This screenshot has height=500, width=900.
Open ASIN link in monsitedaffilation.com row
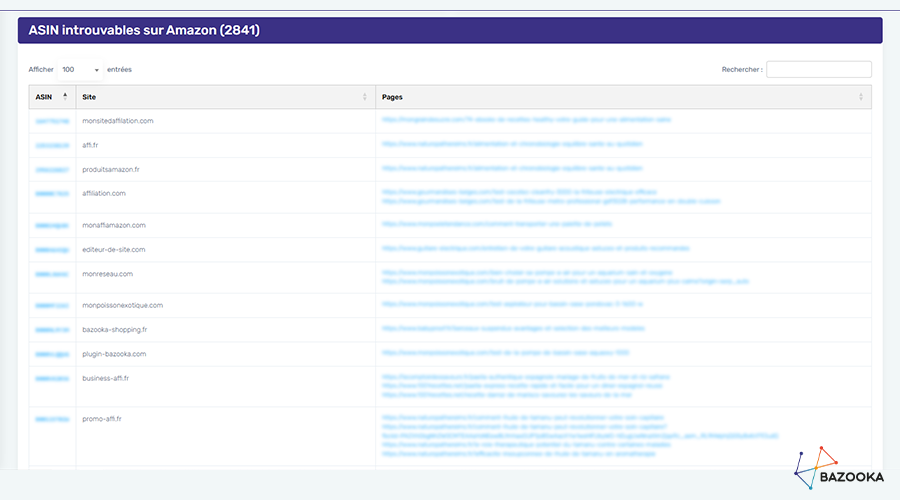52,121
